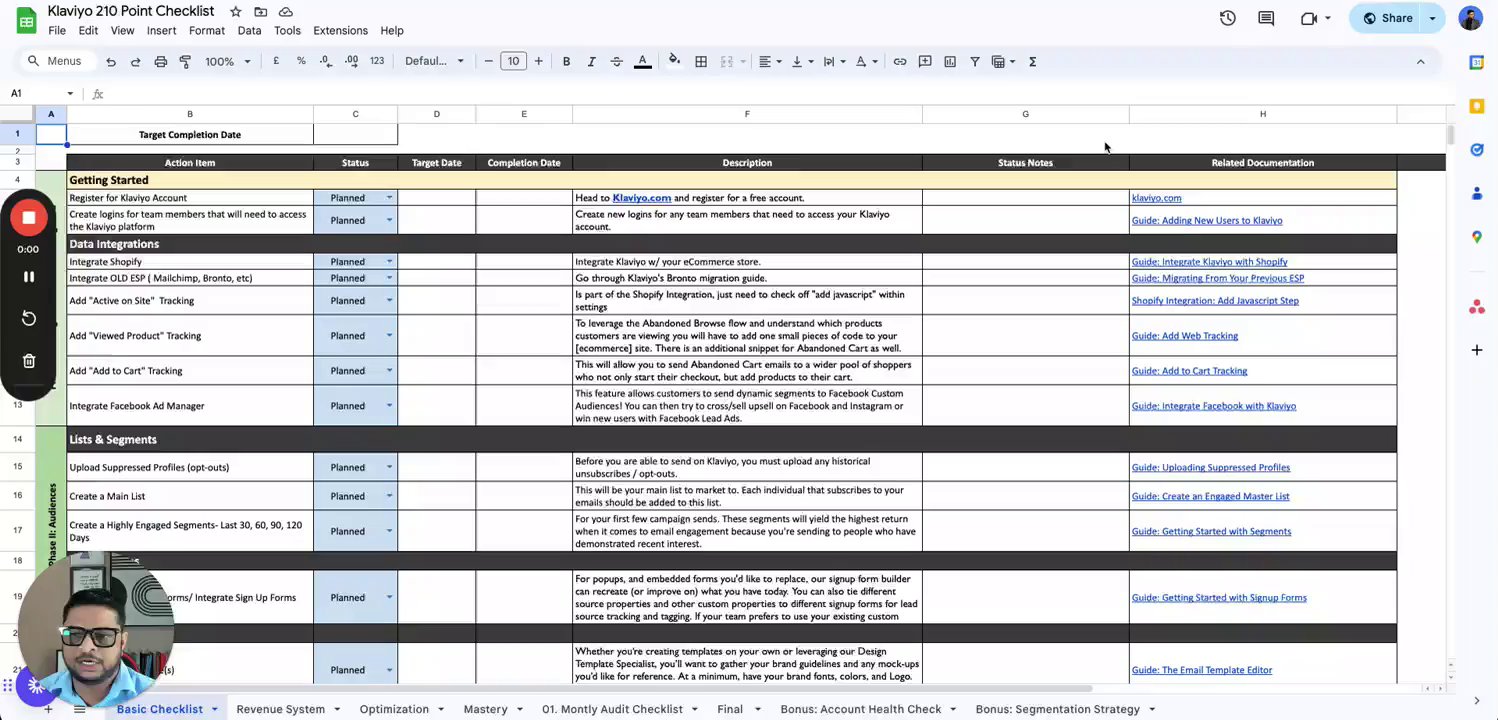Click the font size input field

(513, 61)
